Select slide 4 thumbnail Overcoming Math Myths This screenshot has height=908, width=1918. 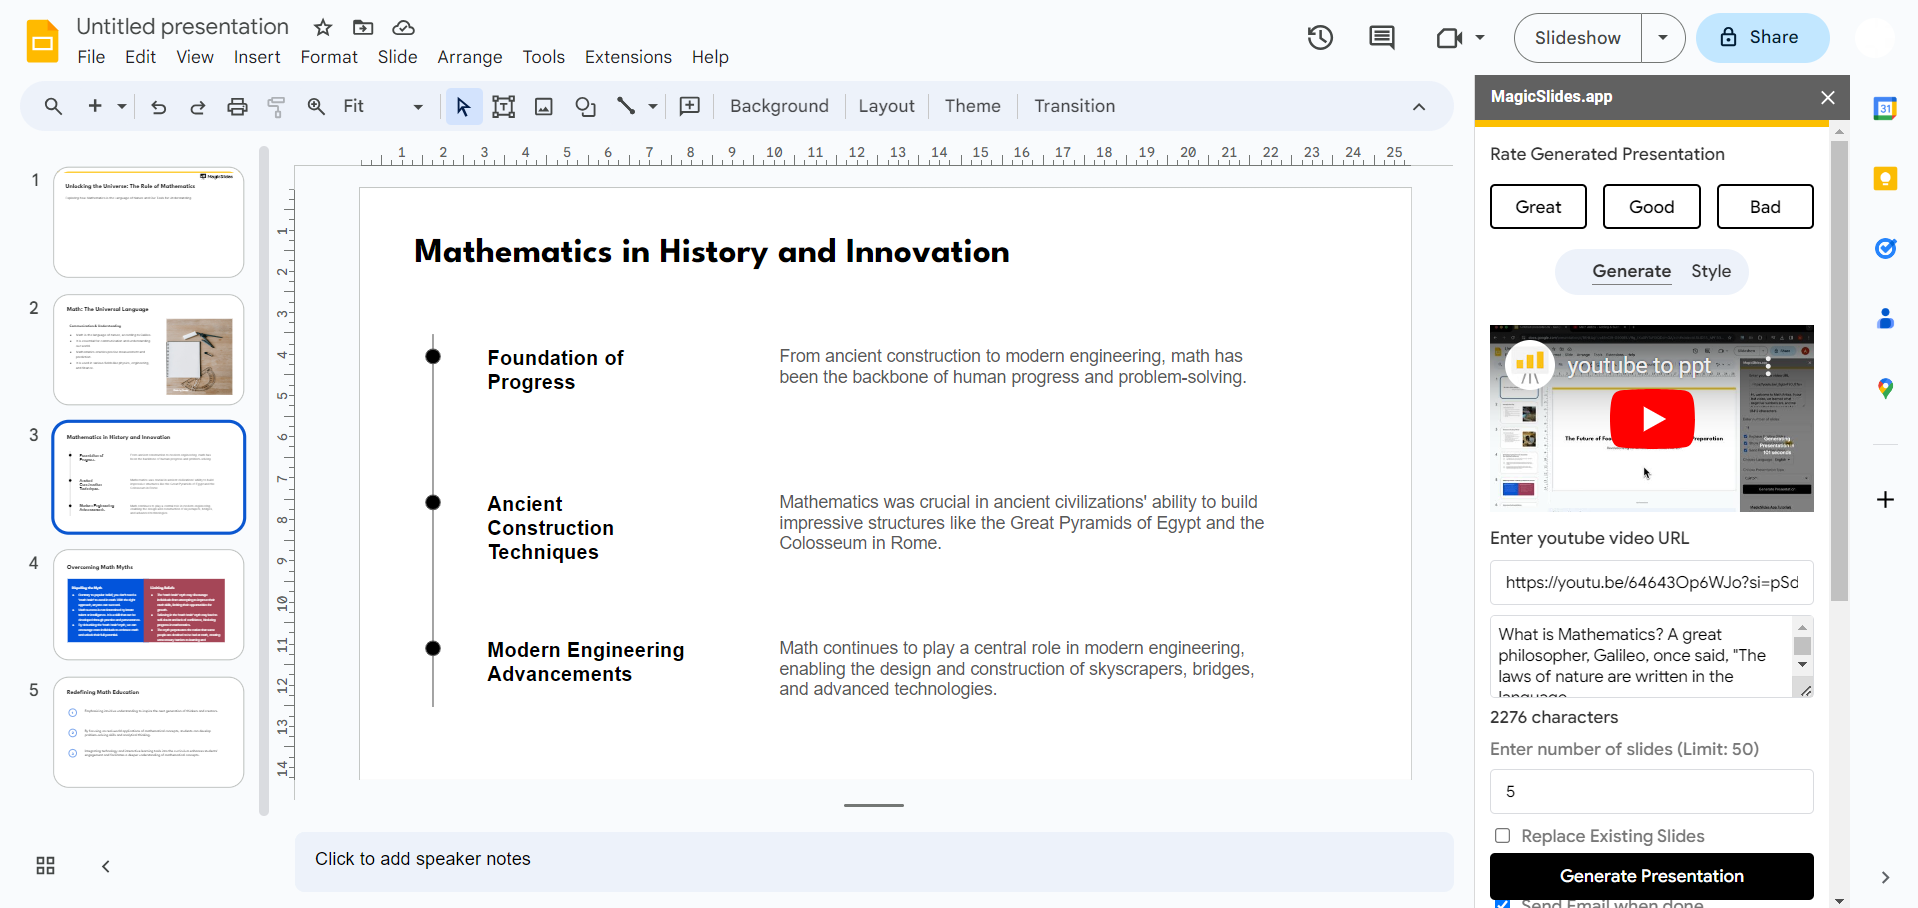(x=148, y=605)
